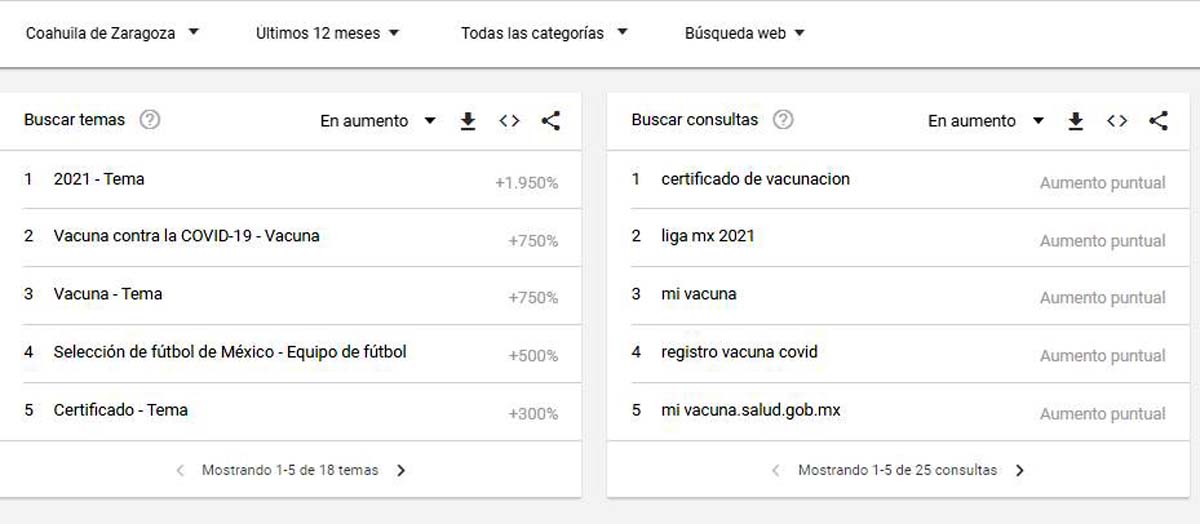Change the Búsqueda web search type
Viewport: 1200px width, 524px height.
744,33
